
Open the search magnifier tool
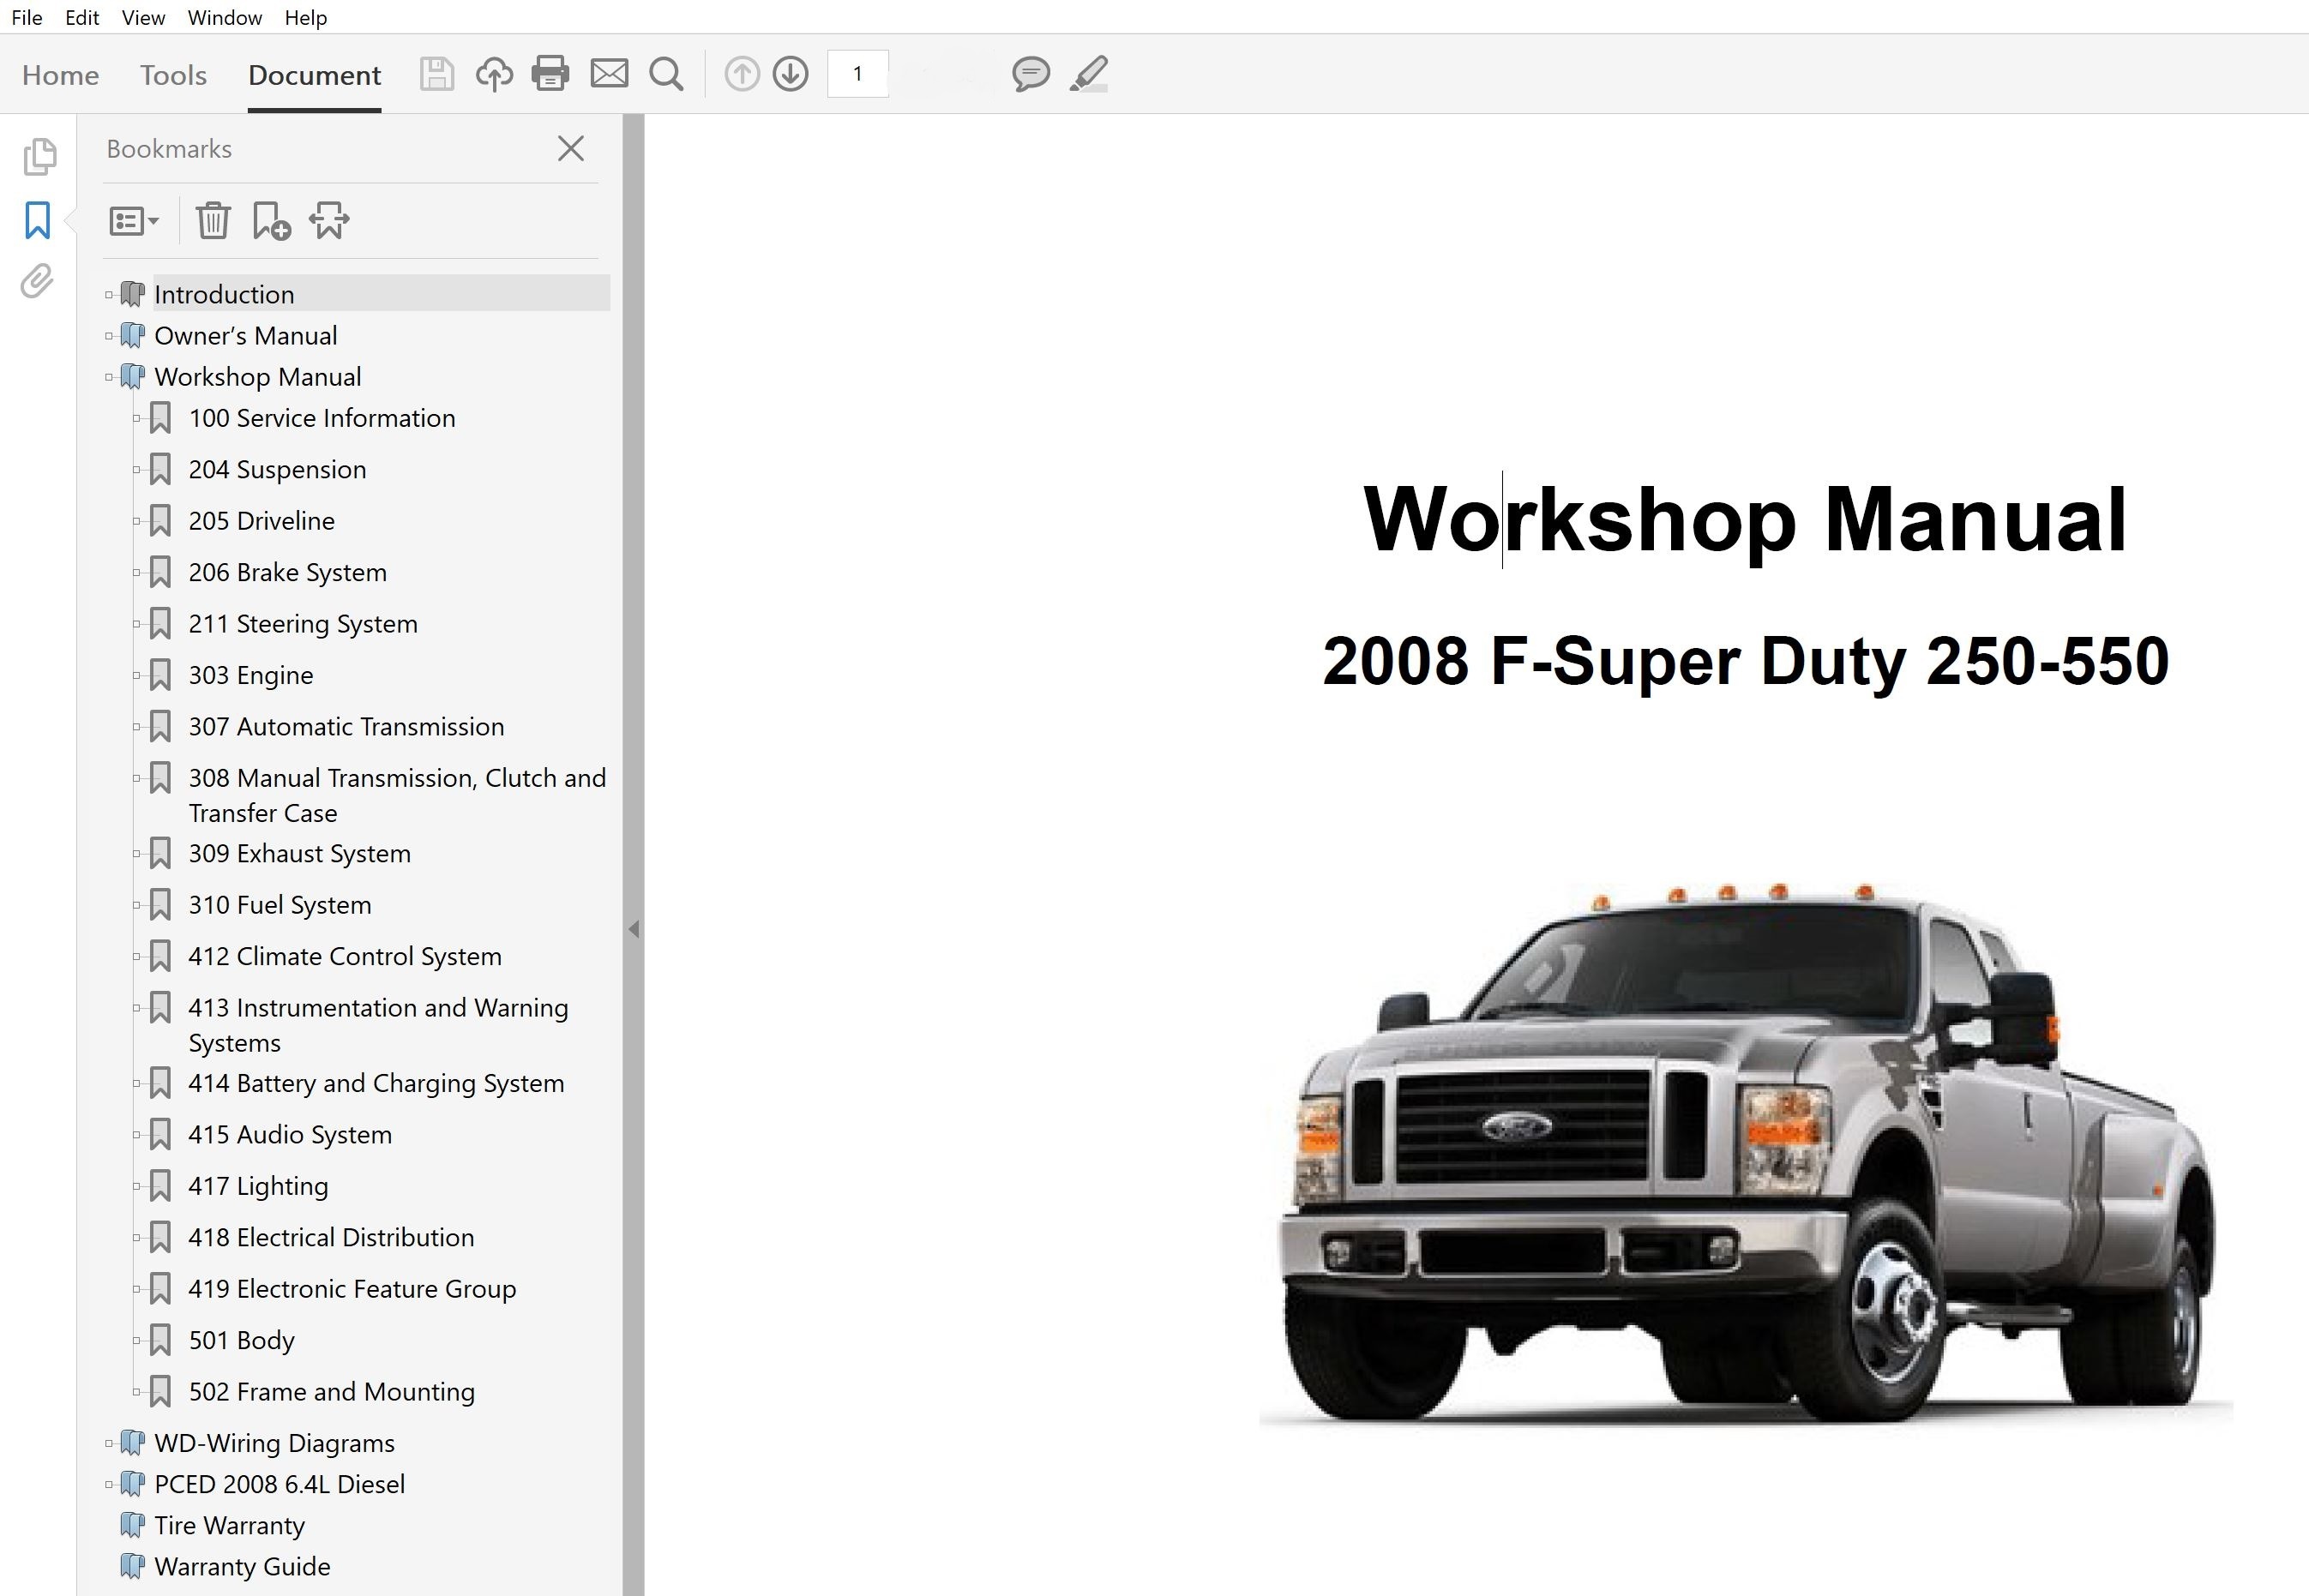tap(666, 74)
